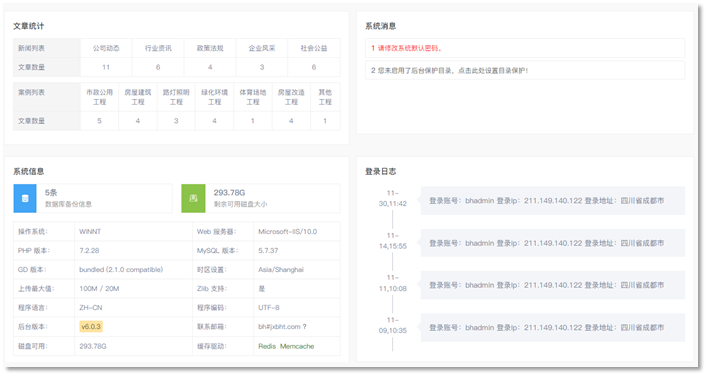Click the Memcache cache driver label
The width and height of the screenshot is (707, 376).
297,346
